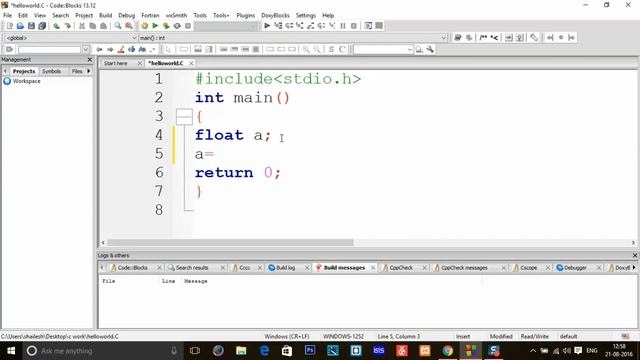Start debugger with black arrow icon

tap(267, 26)
